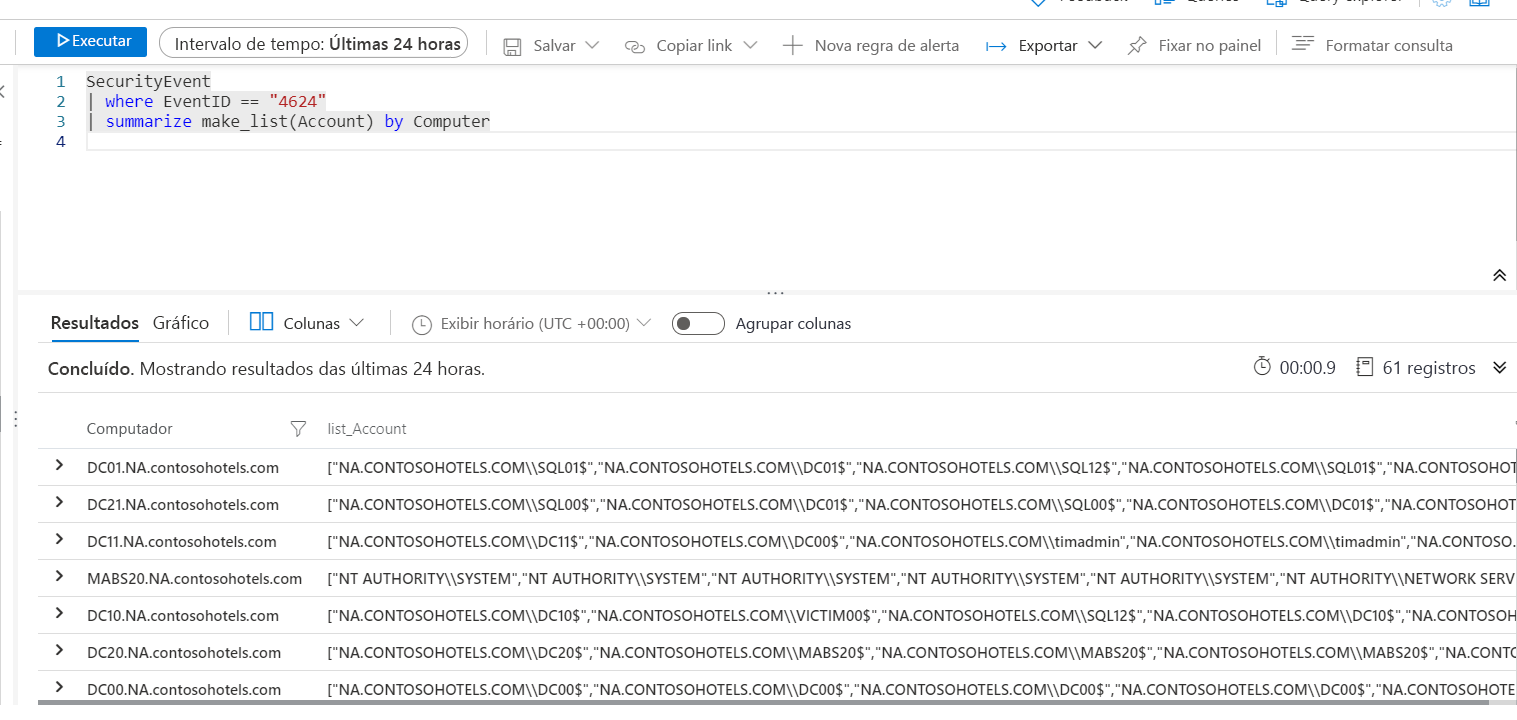1517x720 pixels.
Task: Click the Formatar consulta lines icon
Action: 1302,44
